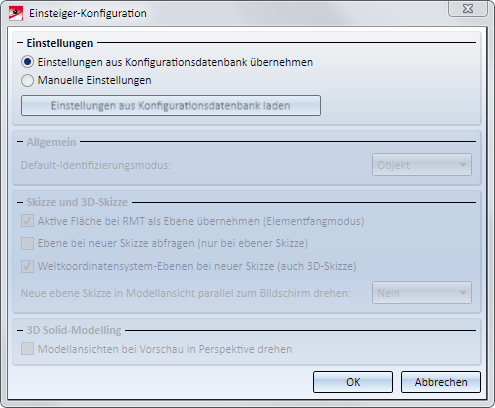Confirm the dialog with OK
This screenshot has width=495, height=408.
(x=353, y=382)
